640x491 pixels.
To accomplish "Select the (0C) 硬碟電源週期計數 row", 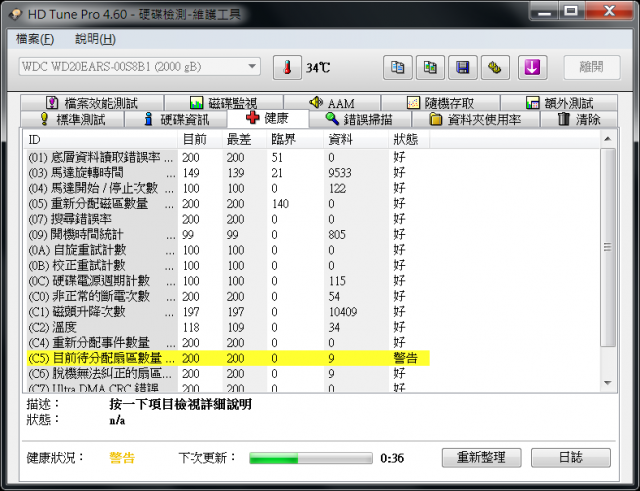I will 228,281.
